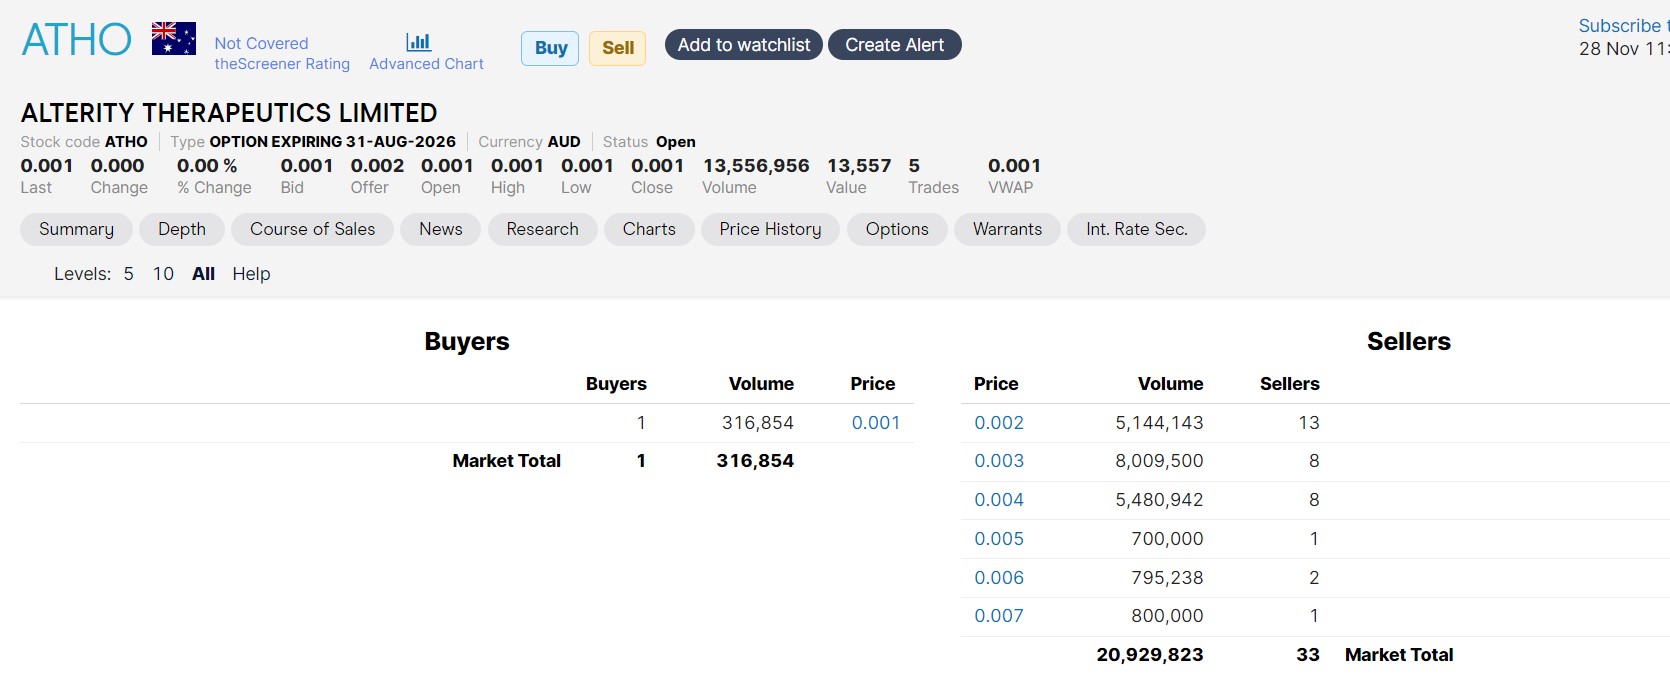1670x677 pixels.
Task: Click sellers market total volume 20,929,823
Action: tap(1150, 655)
